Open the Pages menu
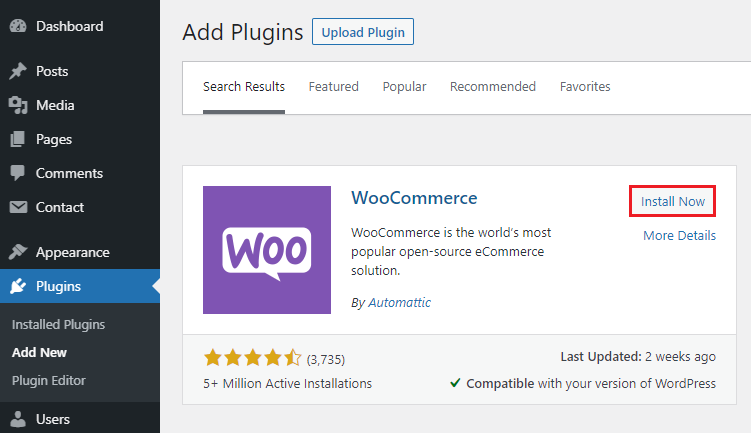The image size is (751, 433). 54,139
